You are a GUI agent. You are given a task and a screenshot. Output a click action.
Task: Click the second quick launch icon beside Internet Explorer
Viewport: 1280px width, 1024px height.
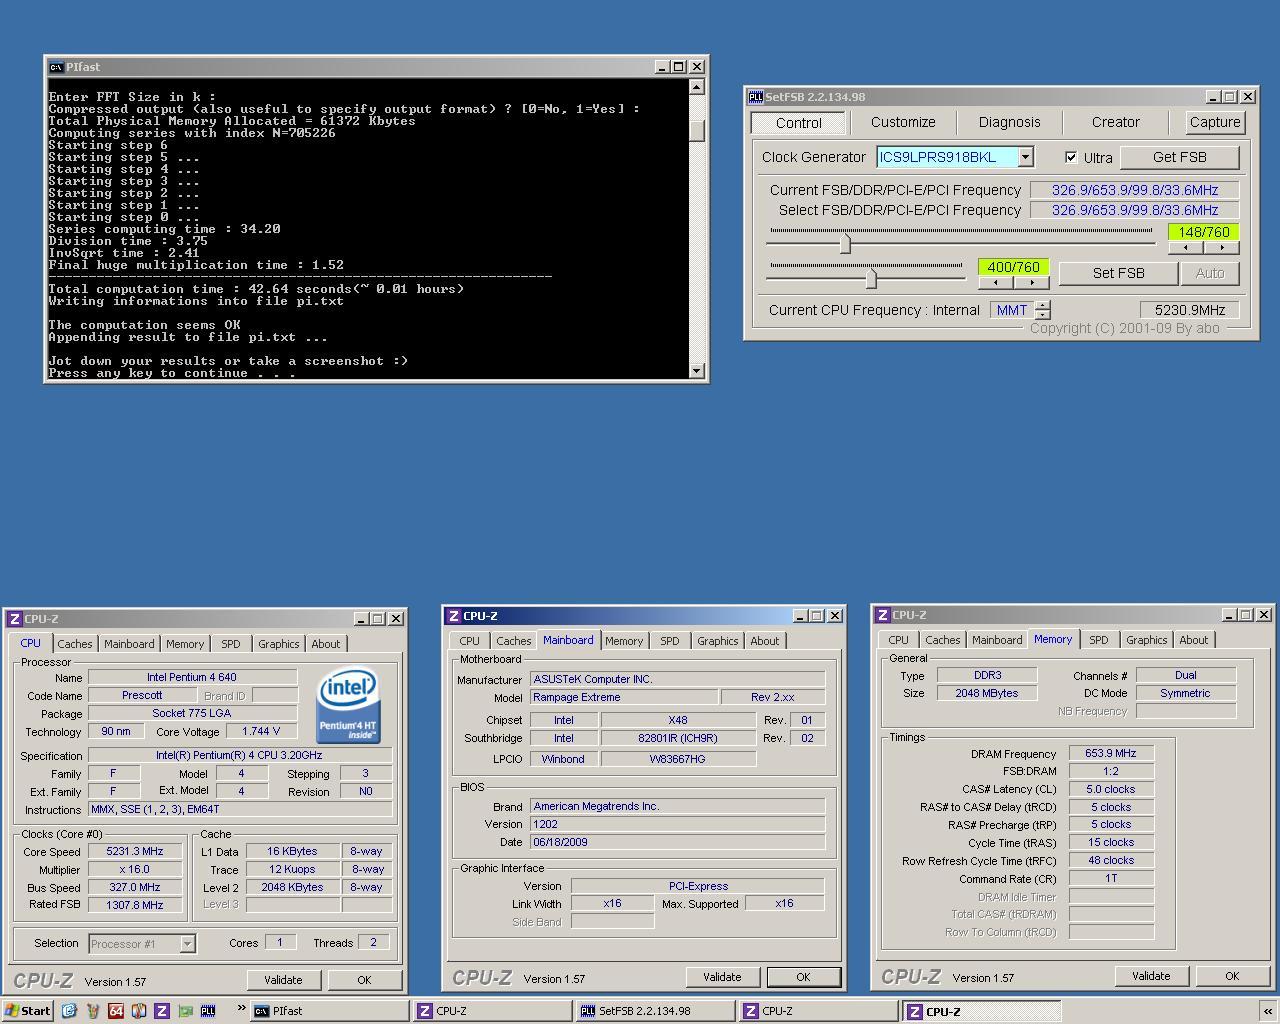(93, 1011)
